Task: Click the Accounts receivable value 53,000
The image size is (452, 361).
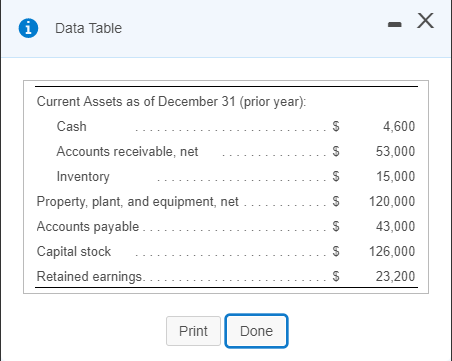Action: 395,151
